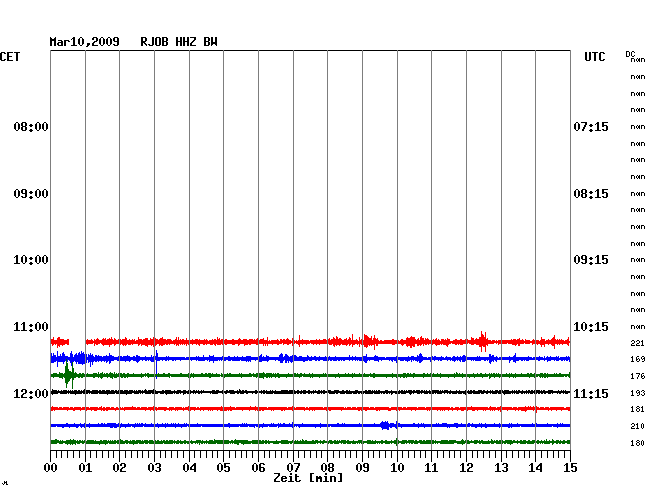Click the 15 minute axis label
Image resolution: width=650 pixels, height=494 pixels.
point(570,468)
